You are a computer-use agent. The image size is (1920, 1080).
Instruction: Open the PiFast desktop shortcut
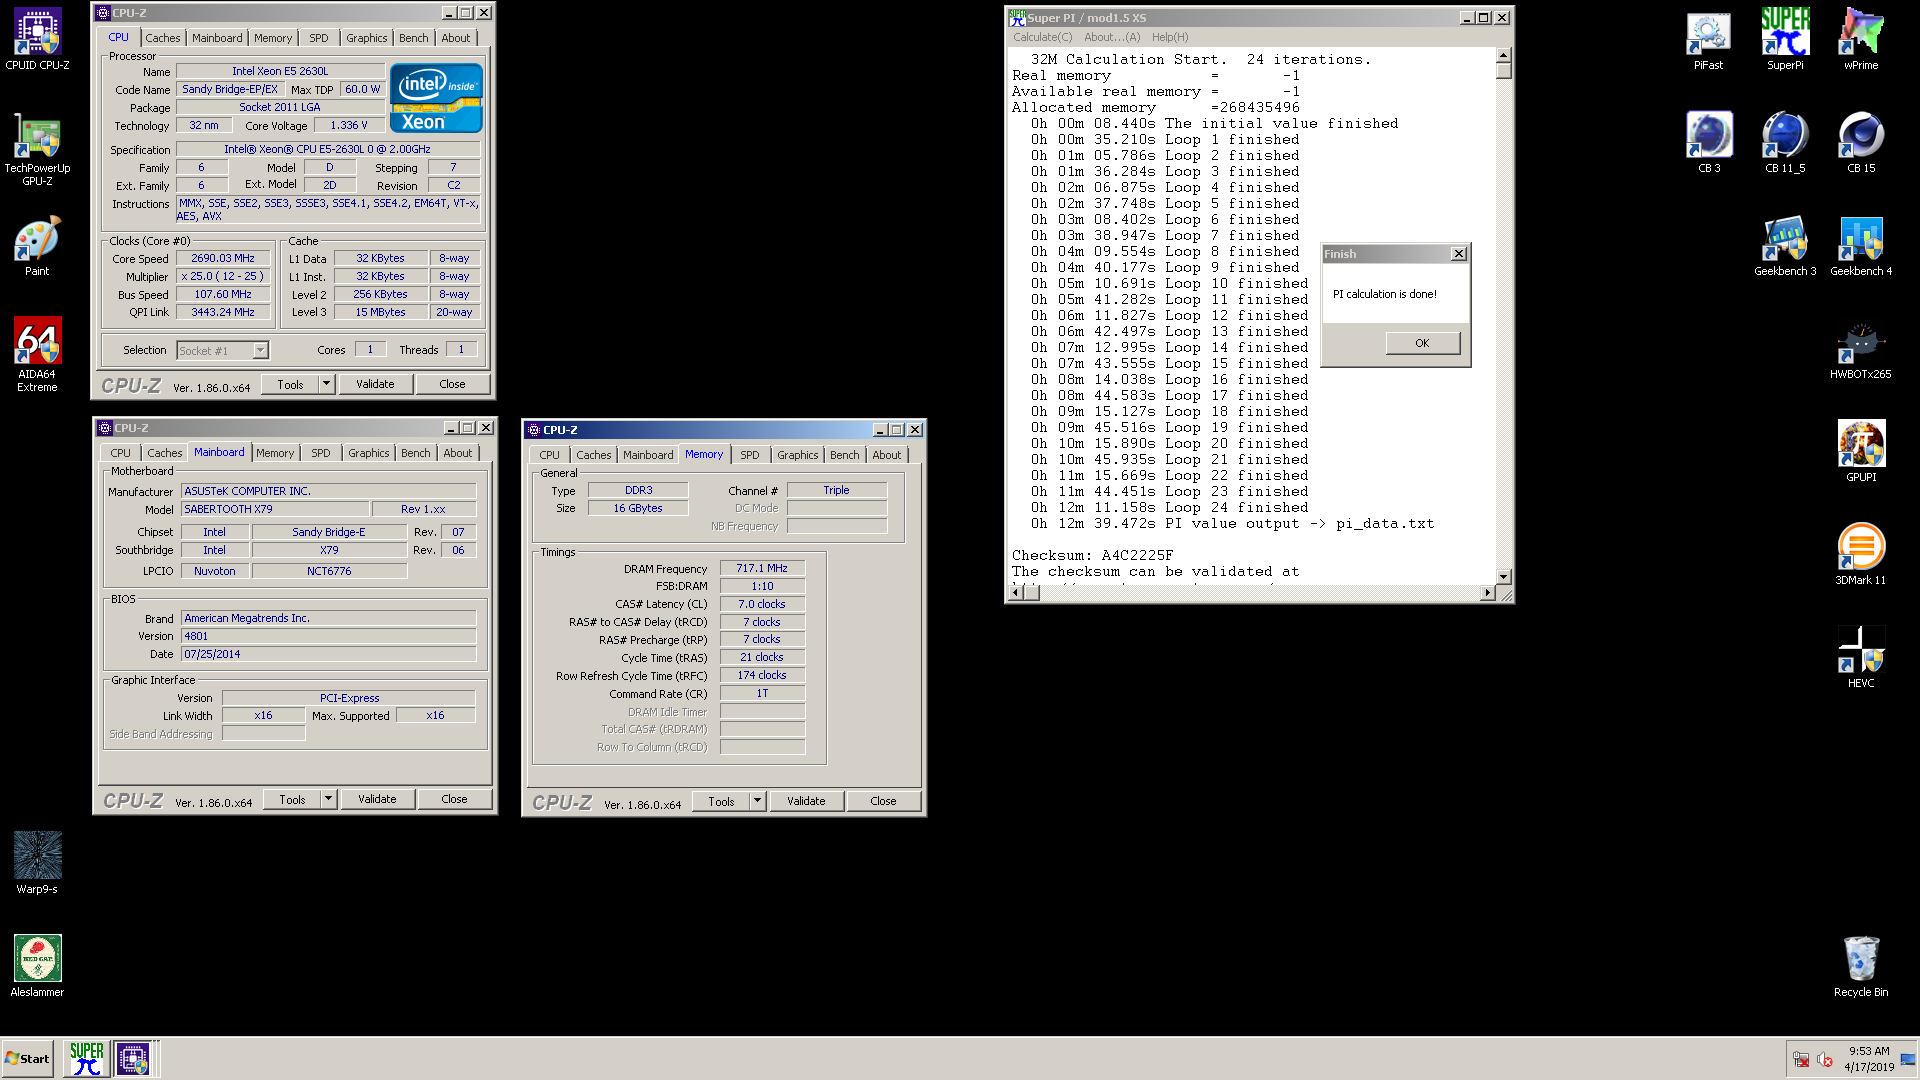point(1708,40)
